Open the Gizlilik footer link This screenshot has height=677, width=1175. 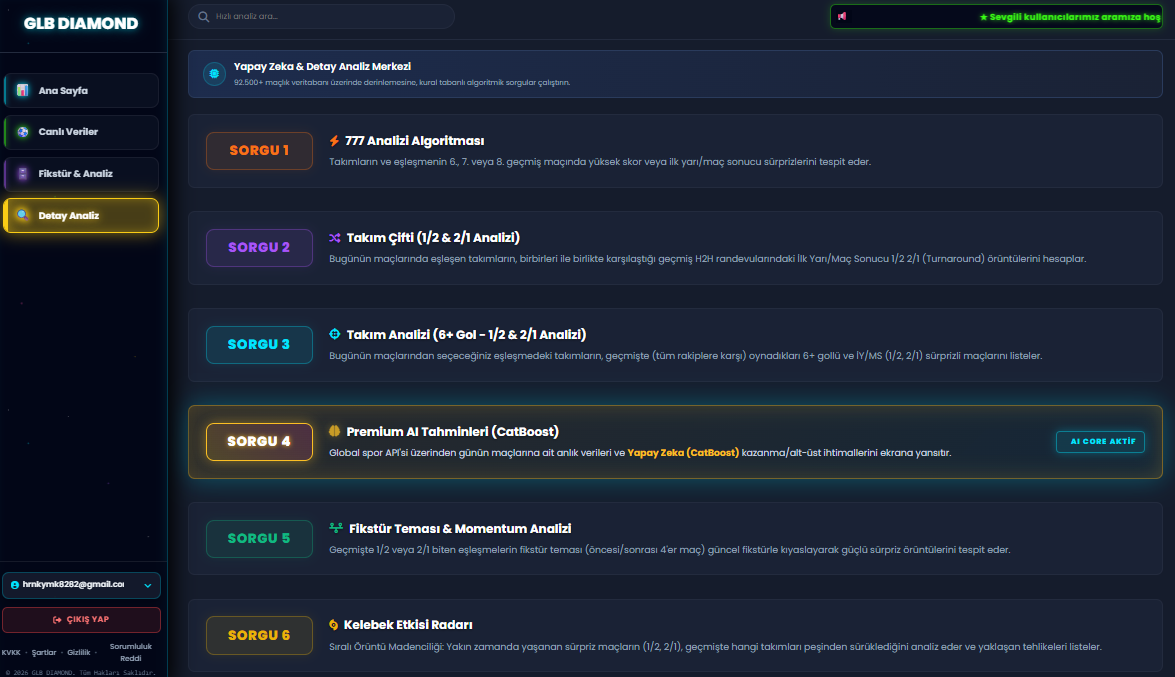click(79, 652)
